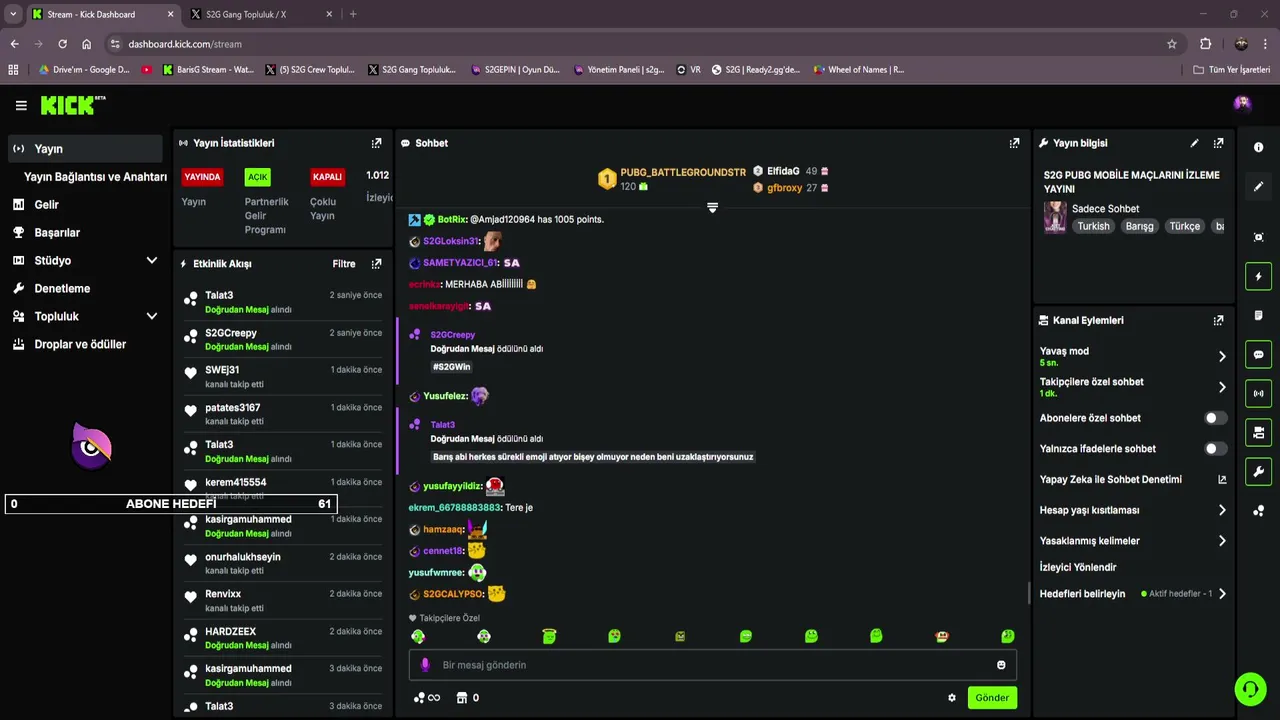Click the purple microphone icon in message box
This screenshot has width=1280, height=720.
point(425,665)
